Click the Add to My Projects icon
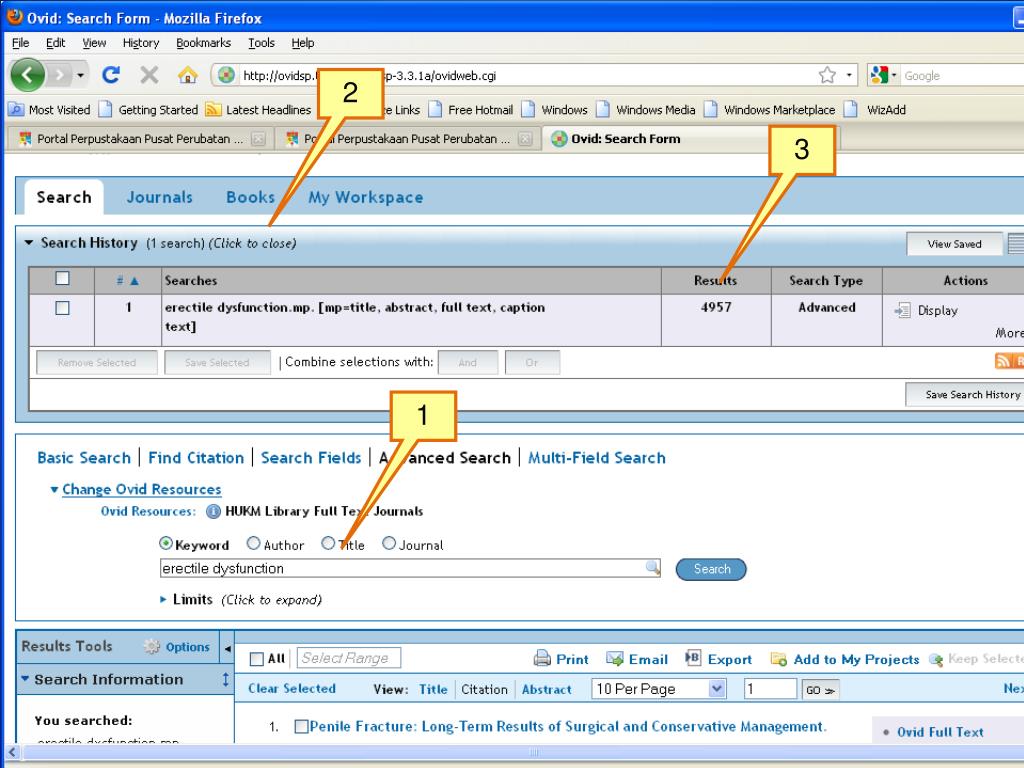This screenshot has height=768, width=1024. point(778,660)
